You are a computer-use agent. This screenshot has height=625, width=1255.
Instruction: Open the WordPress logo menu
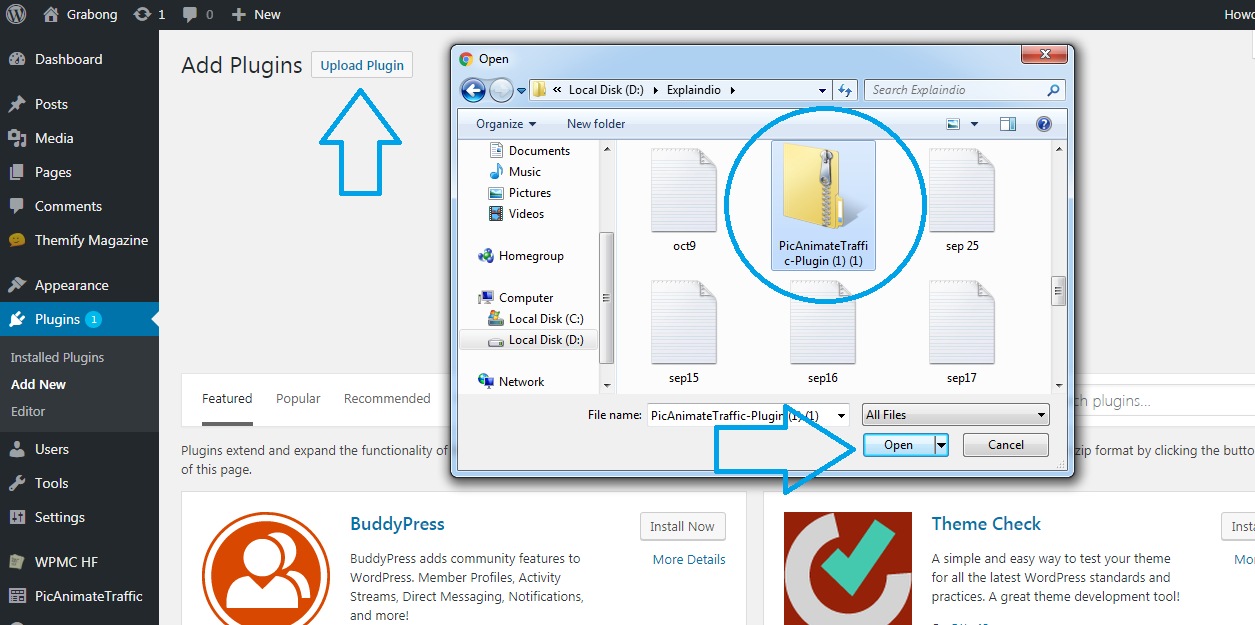[15, 14]
